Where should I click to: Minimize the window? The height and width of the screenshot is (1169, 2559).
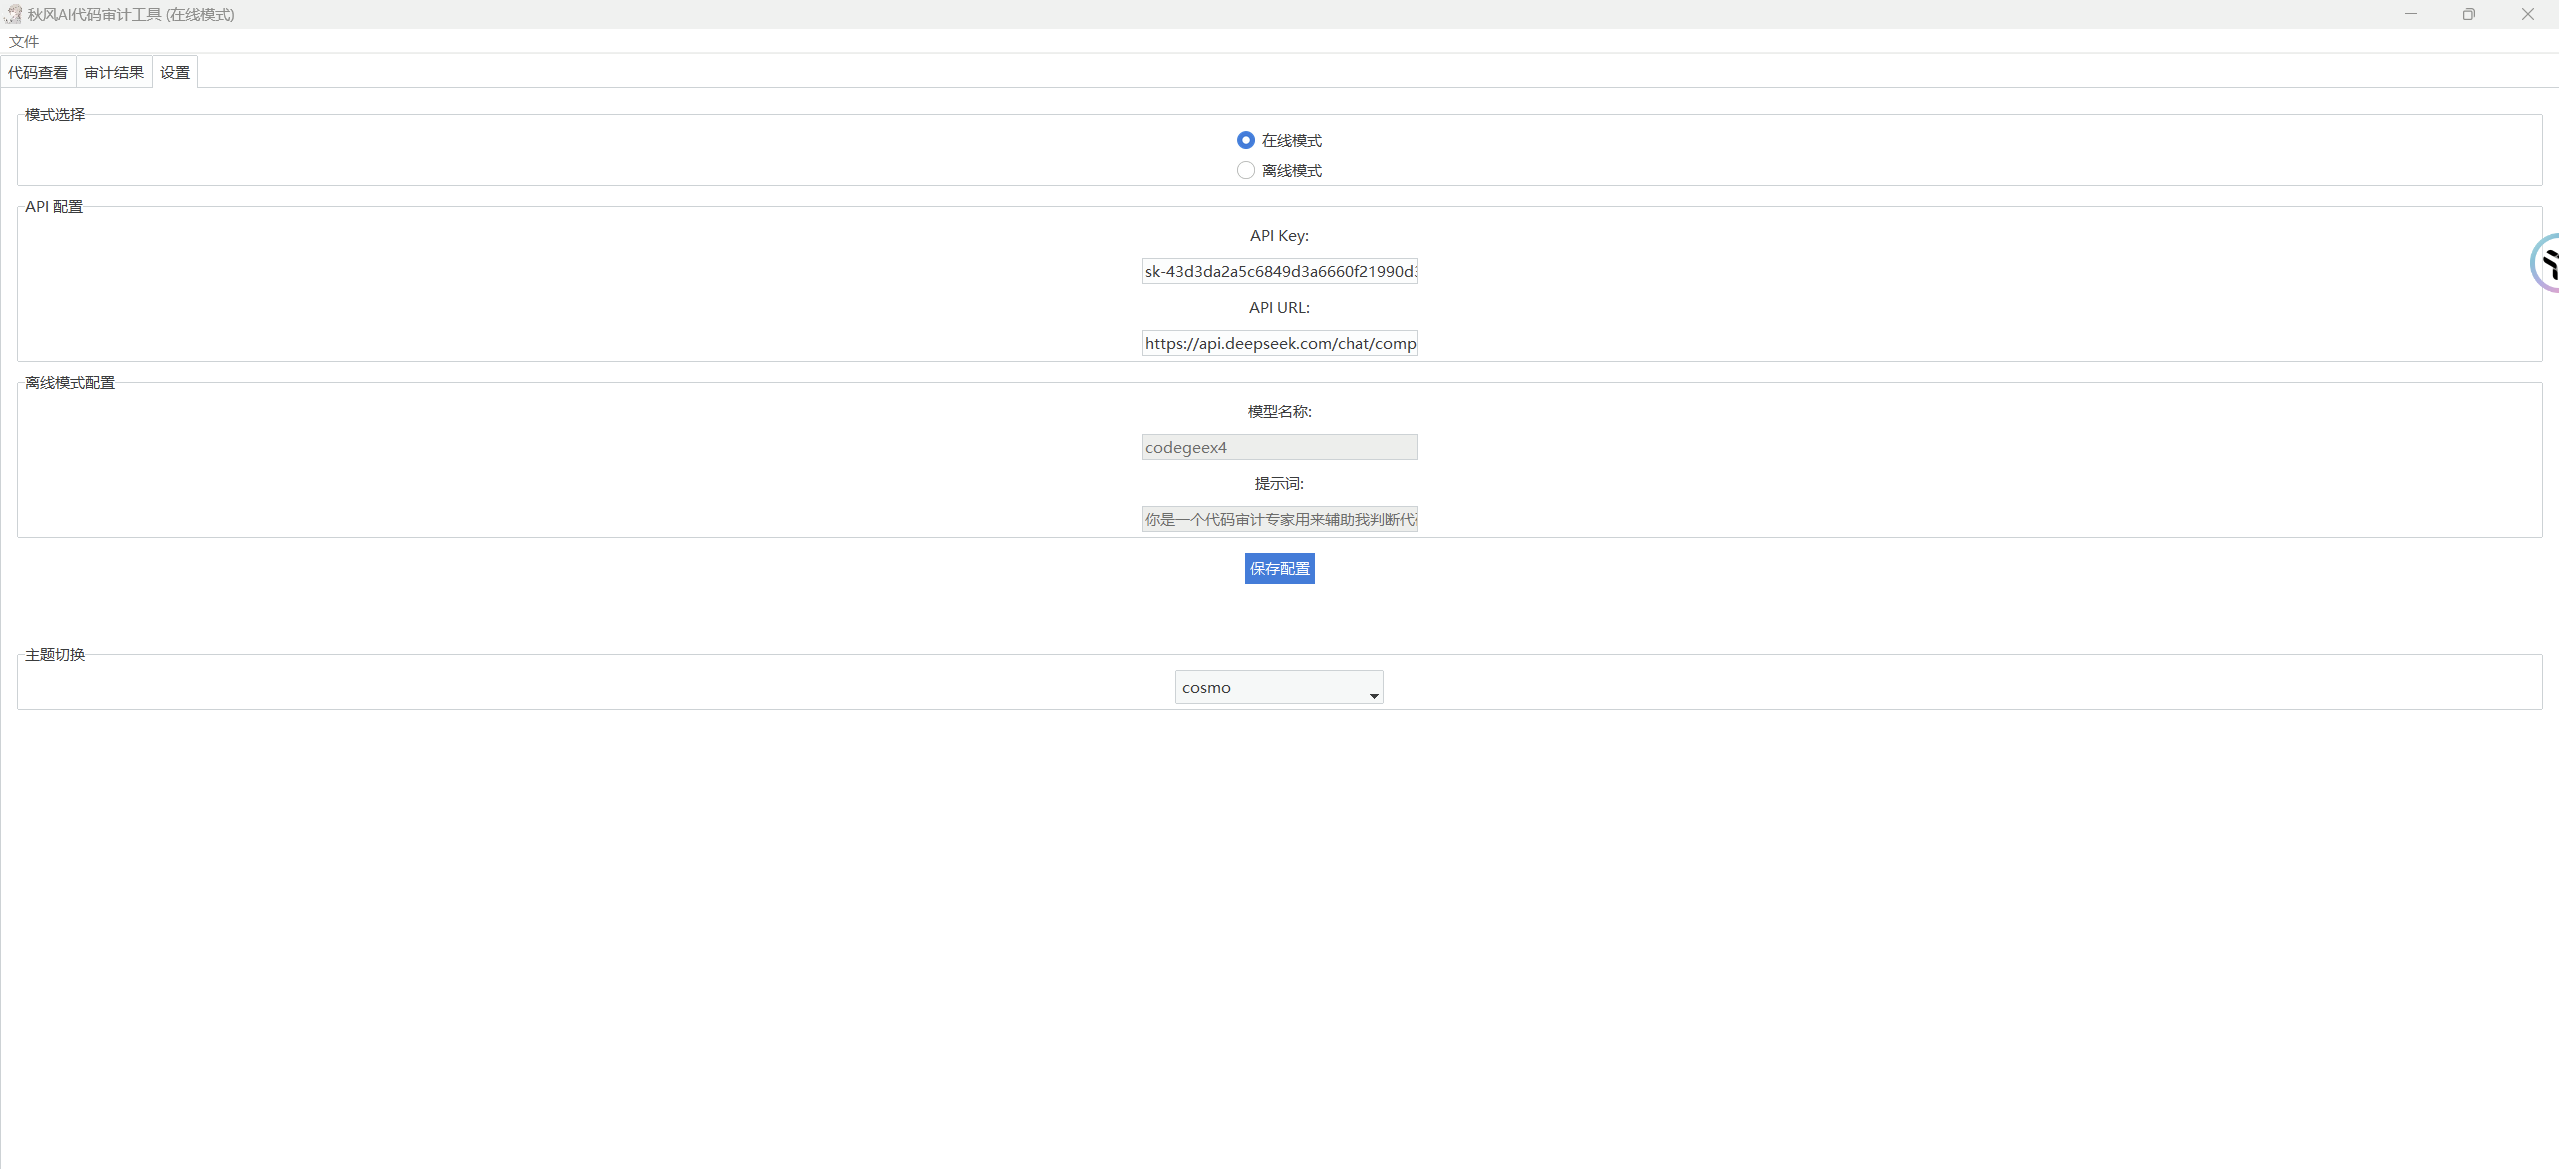2411,14
